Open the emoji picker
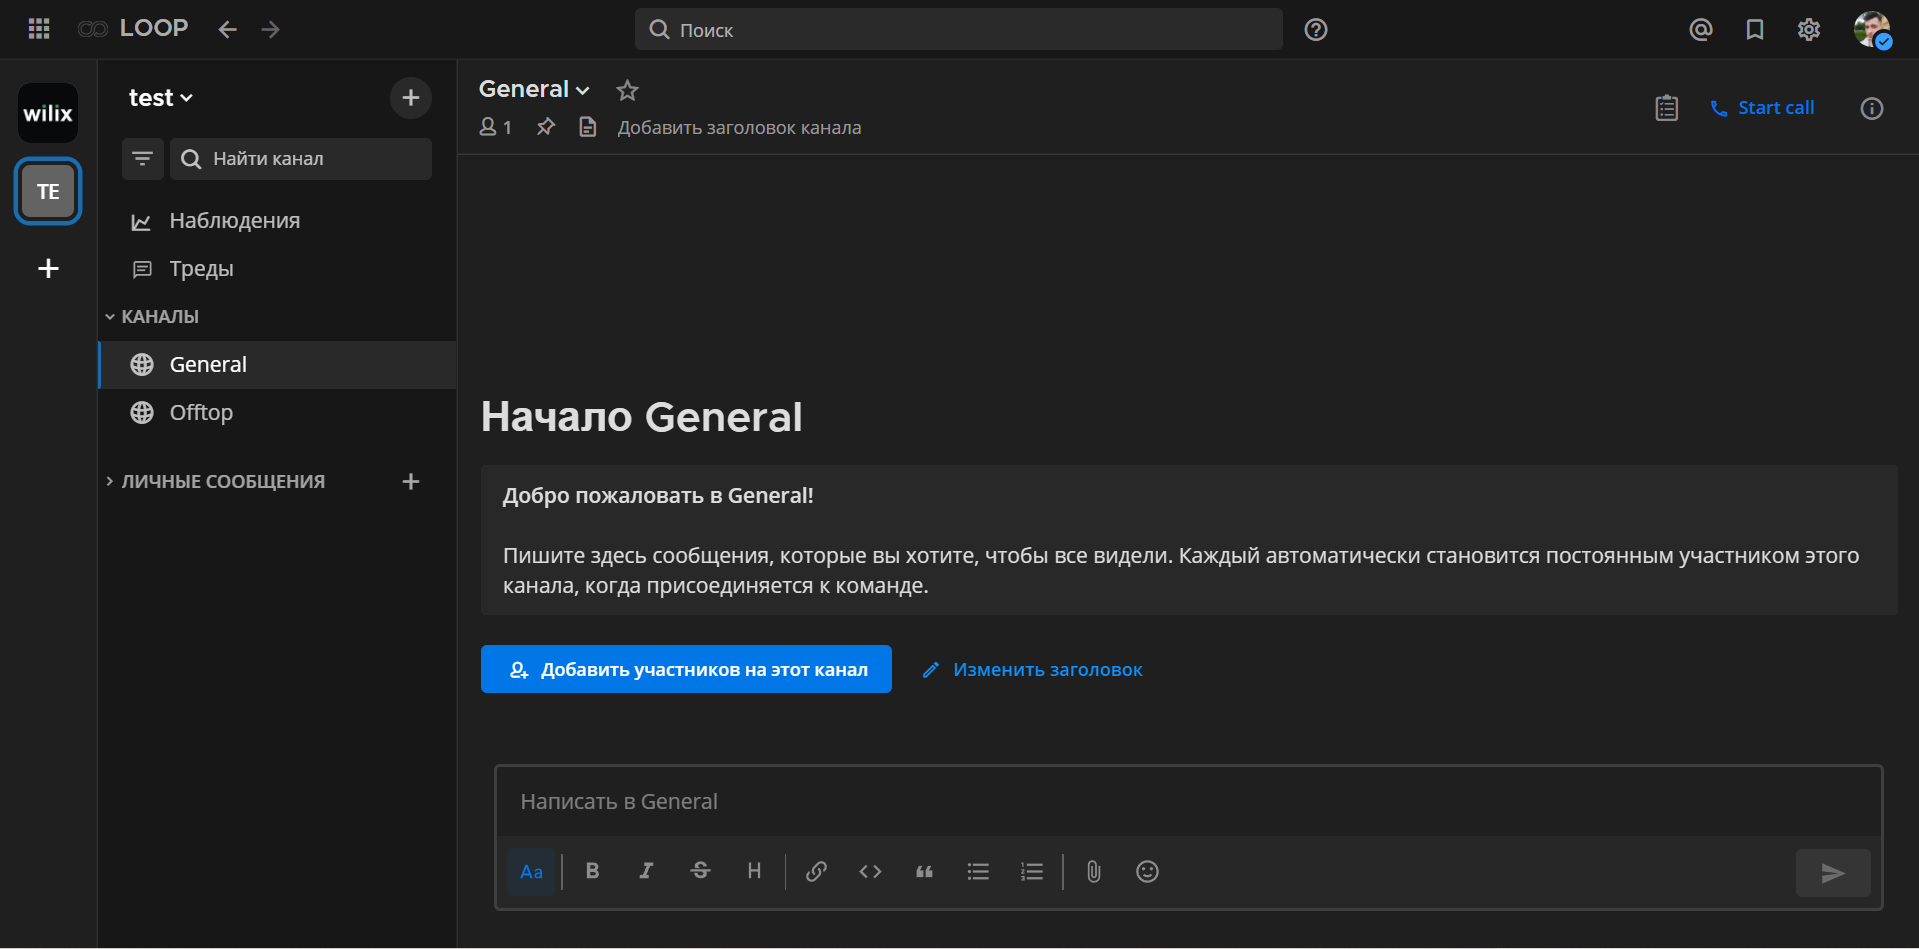1919x949 pixels. click(1147, 871)
